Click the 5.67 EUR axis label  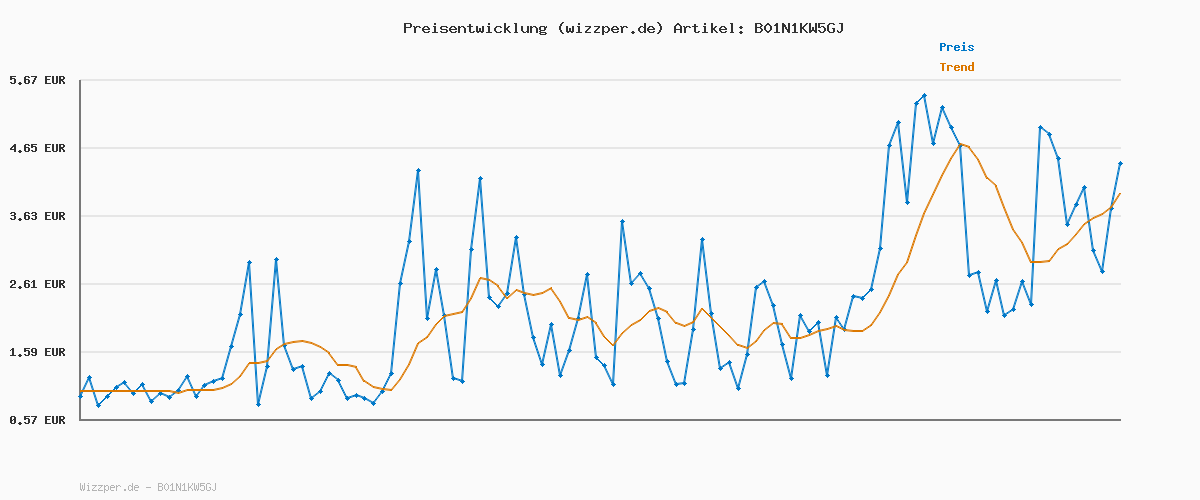coord(37,80)
